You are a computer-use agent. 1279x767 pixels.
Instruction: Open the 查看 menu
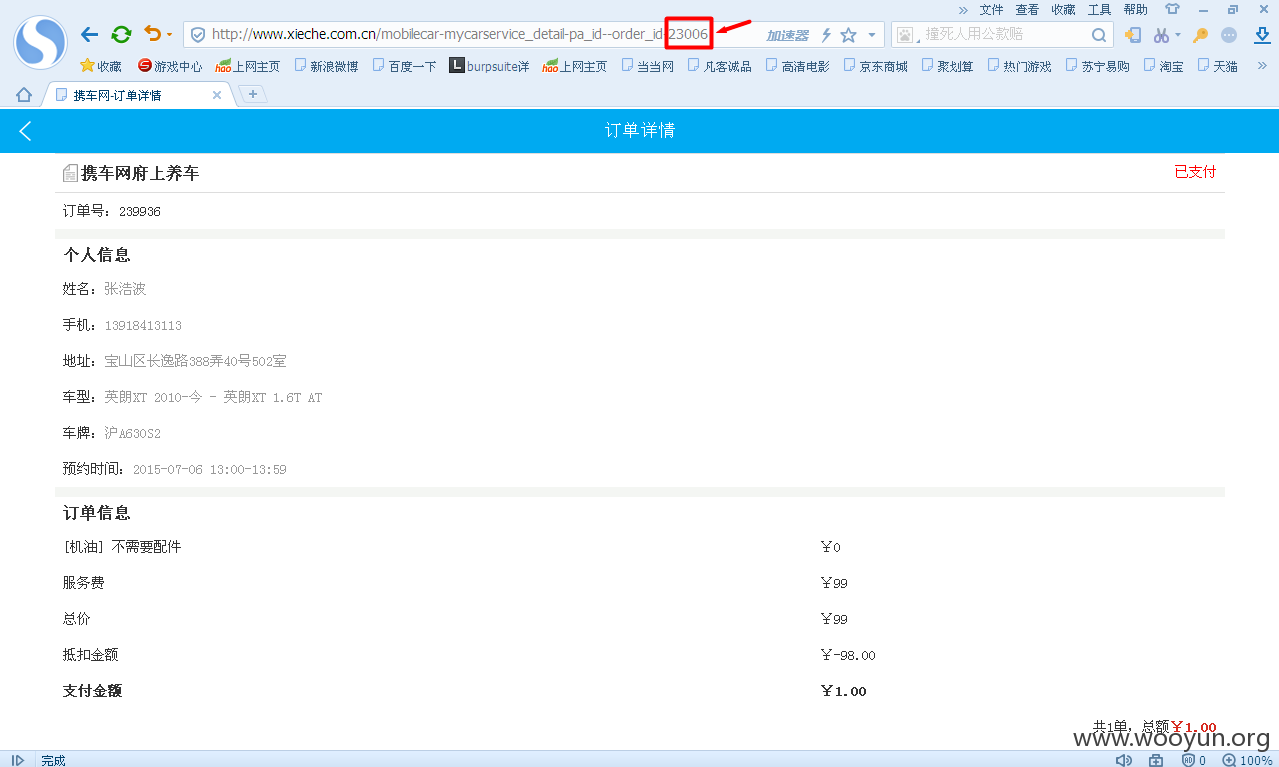(x=1027, y=9)
